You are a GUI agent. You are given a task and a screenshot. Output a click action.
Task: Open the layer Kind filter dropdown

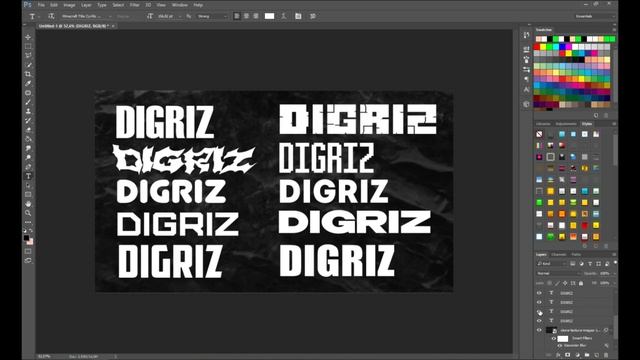point(551,264)
